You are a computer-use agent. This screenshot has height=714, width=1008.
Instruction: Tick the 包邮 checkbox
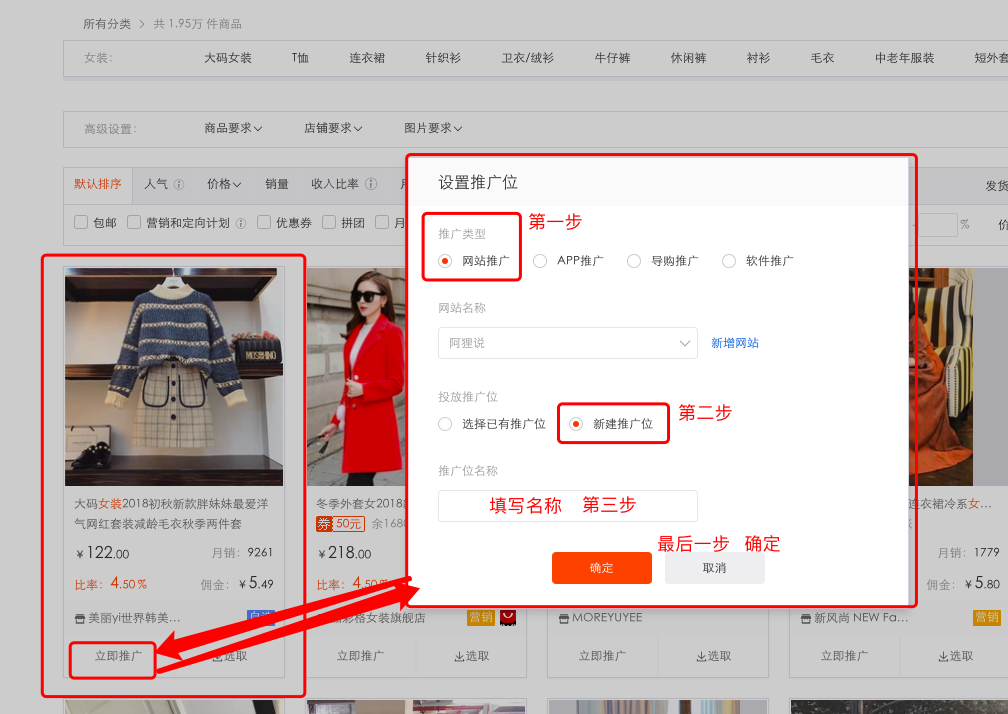pyautogui.click(x=82, y=223)
